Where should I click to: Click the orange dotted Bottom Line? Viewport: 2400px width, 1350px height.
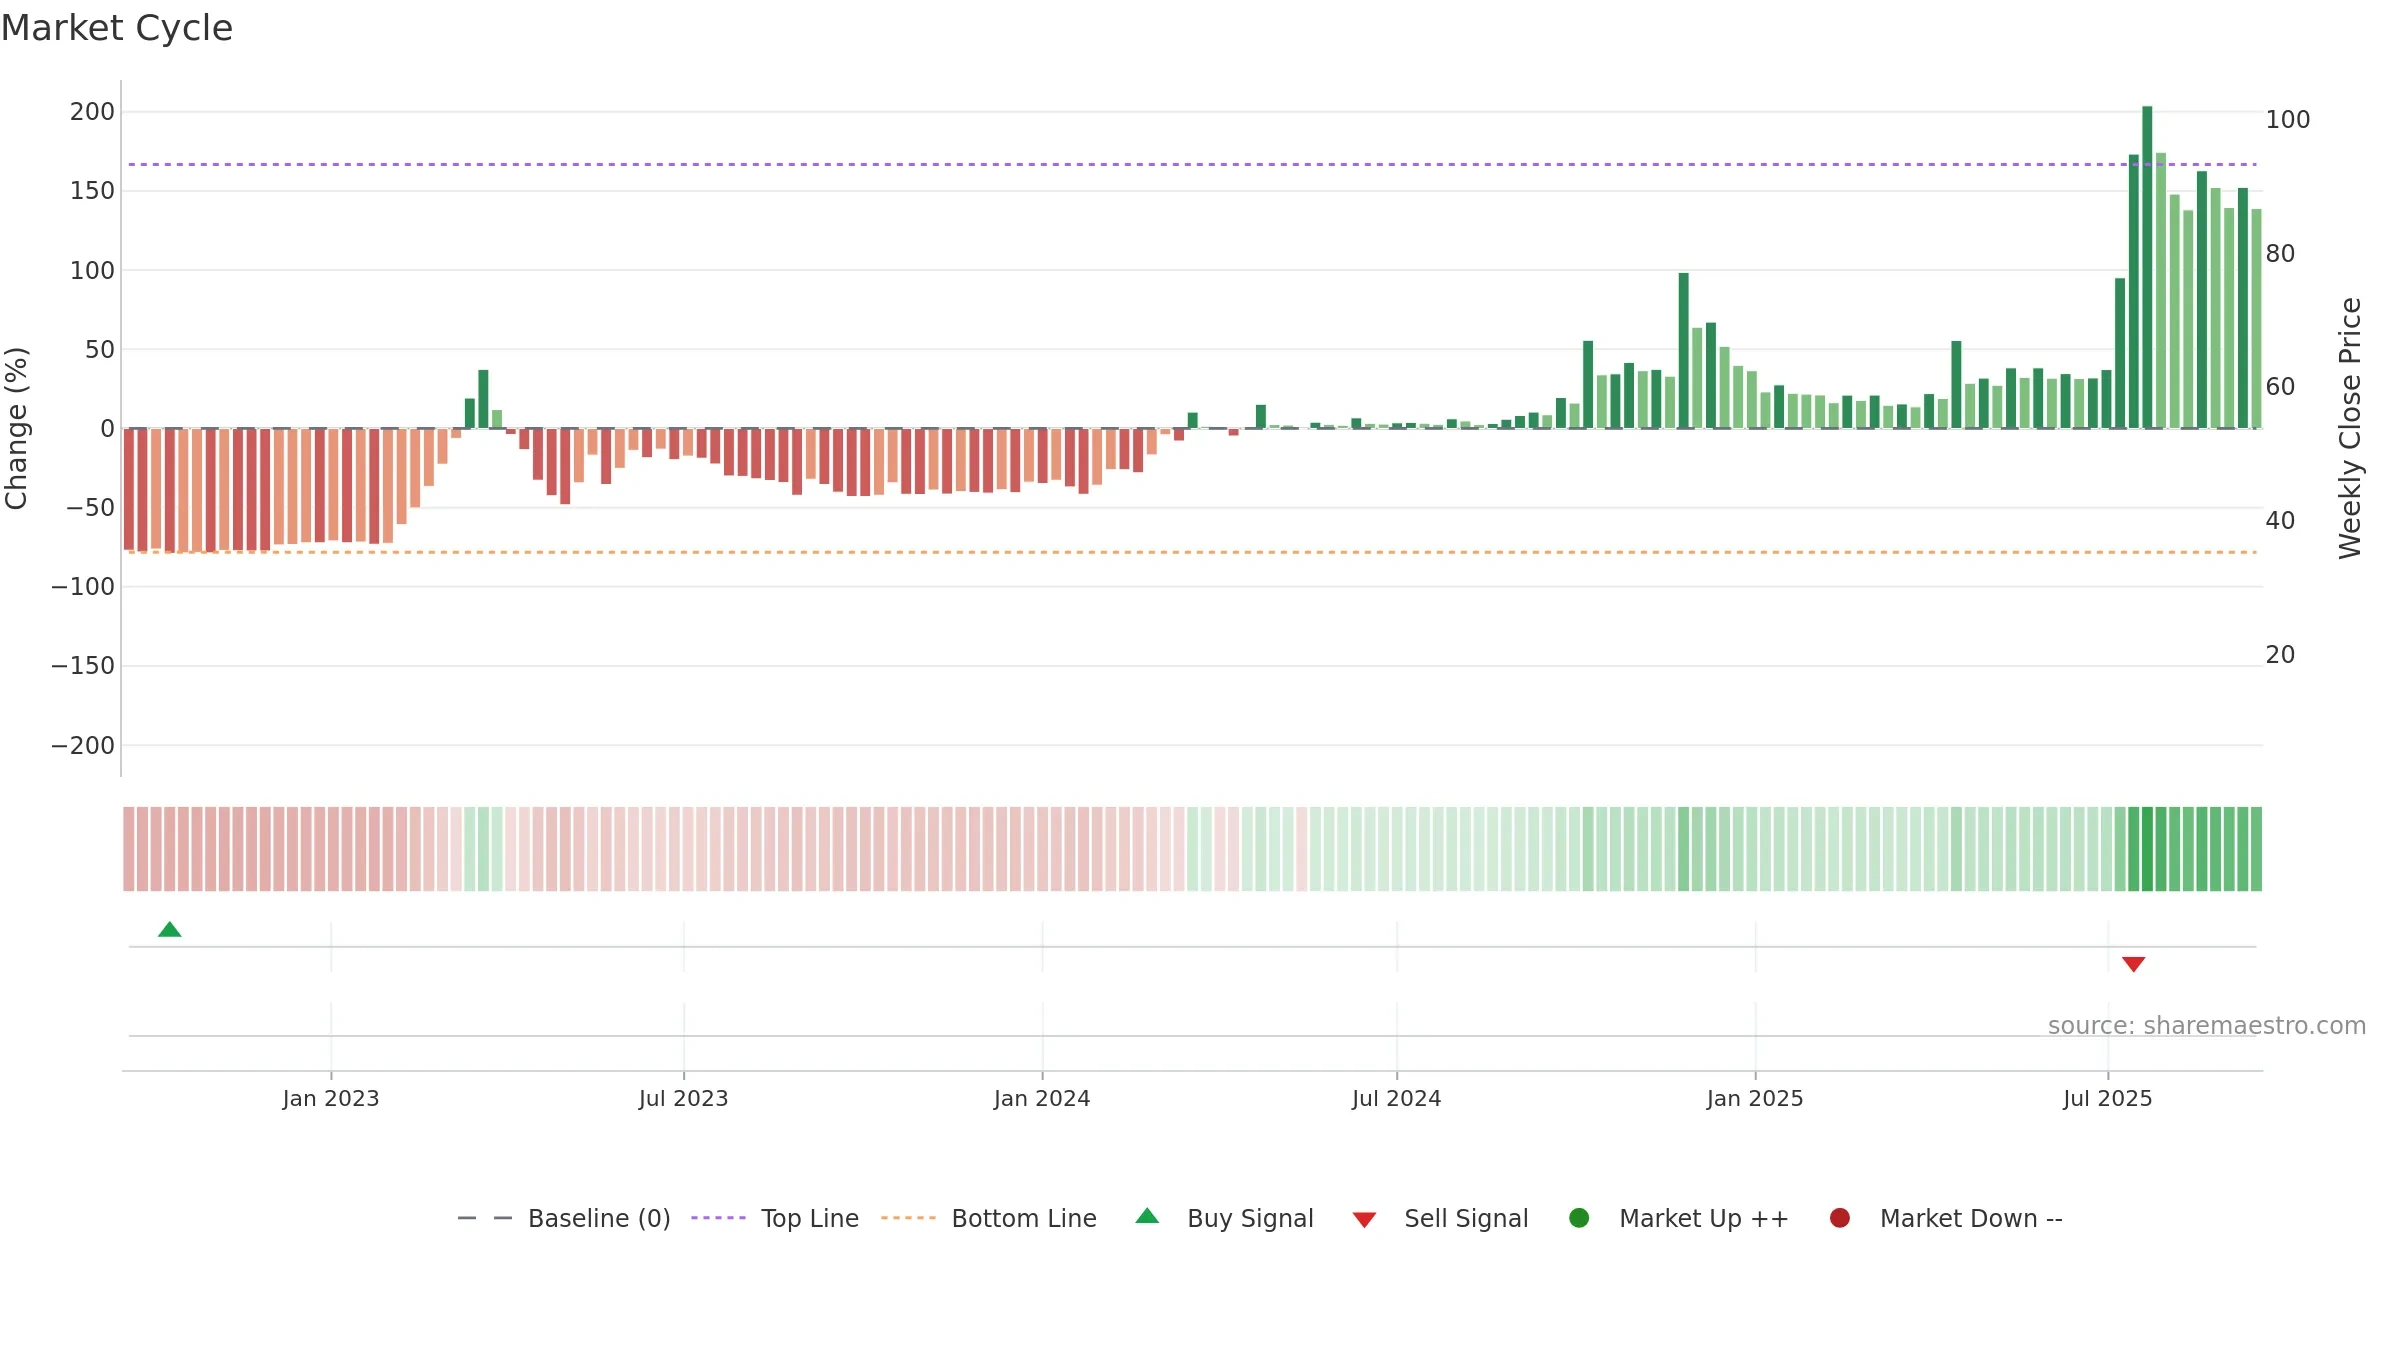pos(1192,552)
